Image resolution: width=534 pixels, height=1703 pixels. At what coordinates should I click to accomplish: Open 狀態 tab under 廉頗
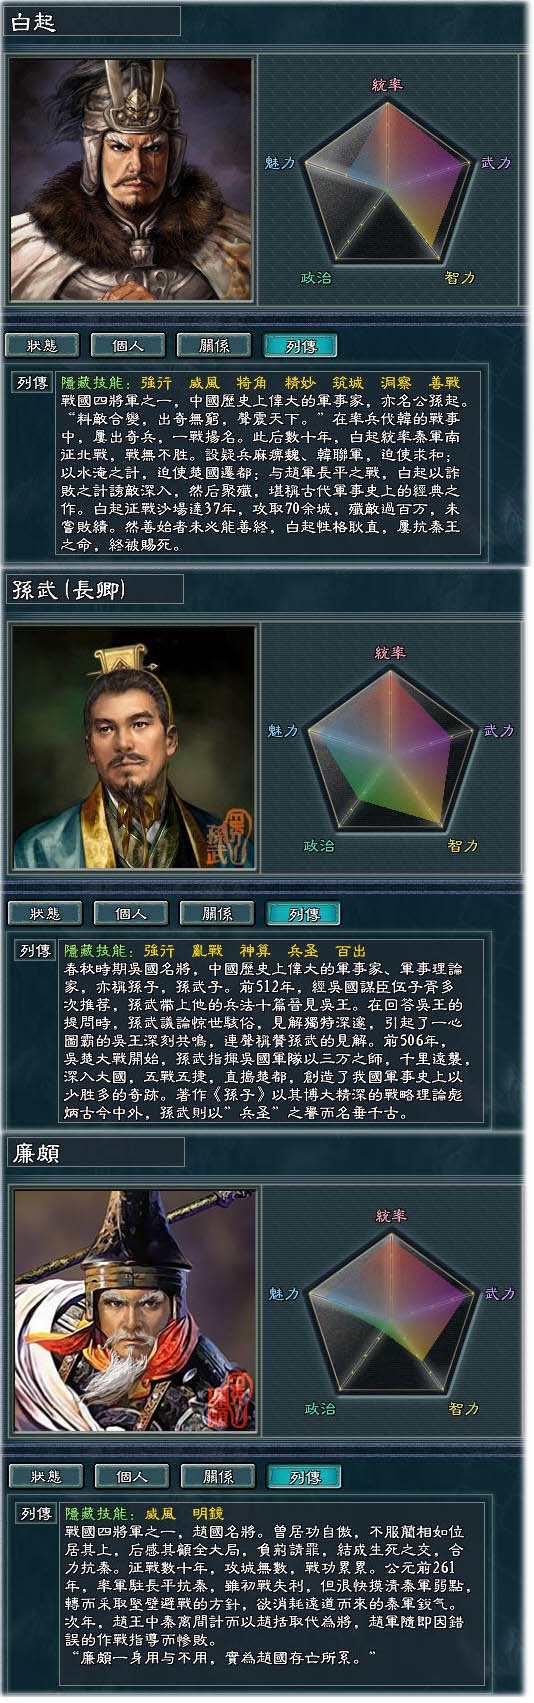(x=45, y=1476)
